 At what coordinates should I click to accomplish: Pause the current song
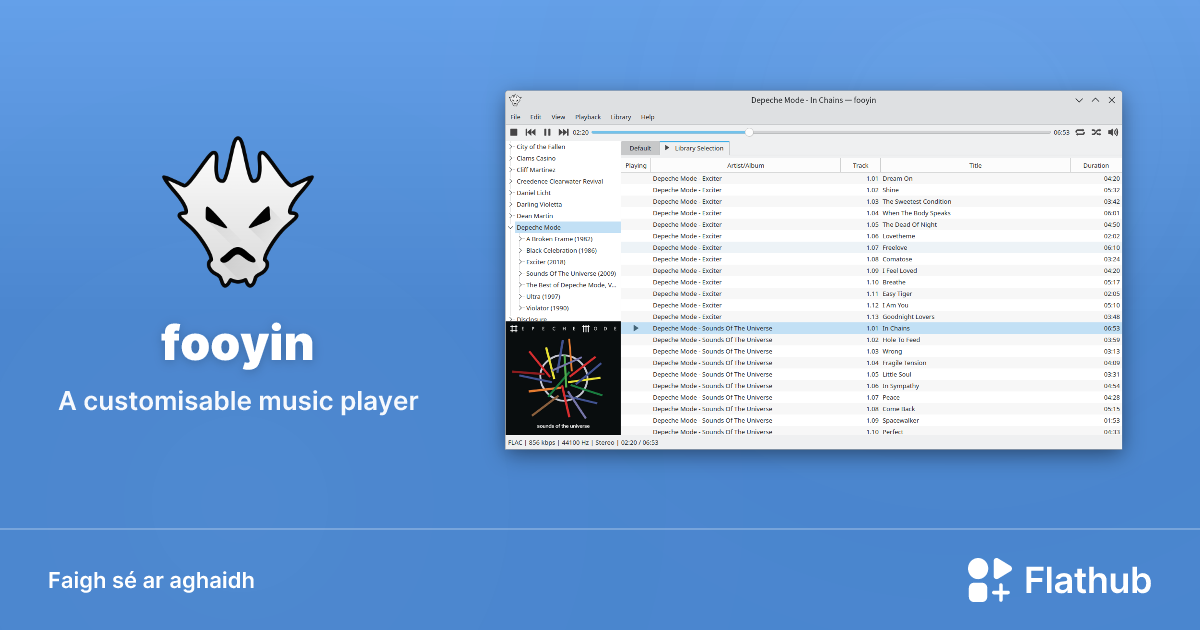click(547, 132)
